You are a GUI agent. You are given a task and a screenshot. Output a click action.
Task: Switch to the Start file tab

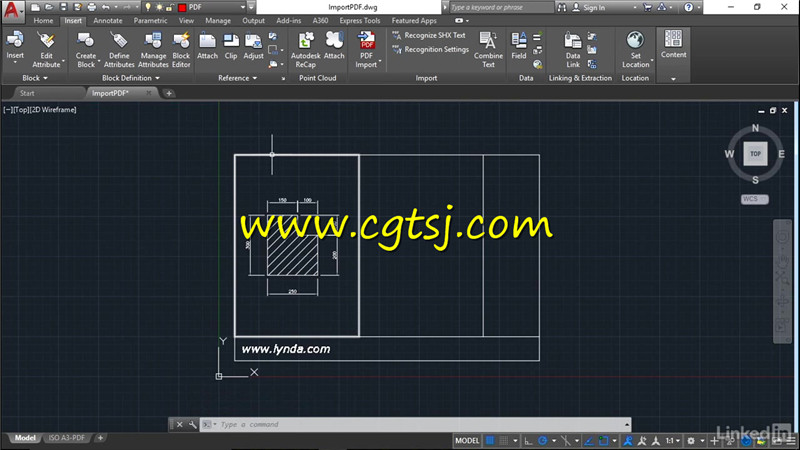point(27,93)
